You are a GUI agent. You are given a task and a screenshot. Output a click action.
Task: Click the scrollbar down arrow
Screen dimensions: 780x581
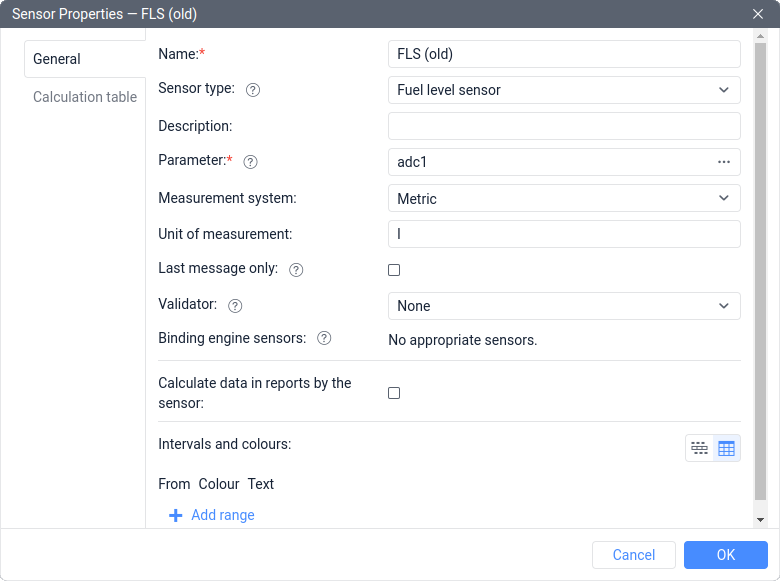tap(760, 520)
